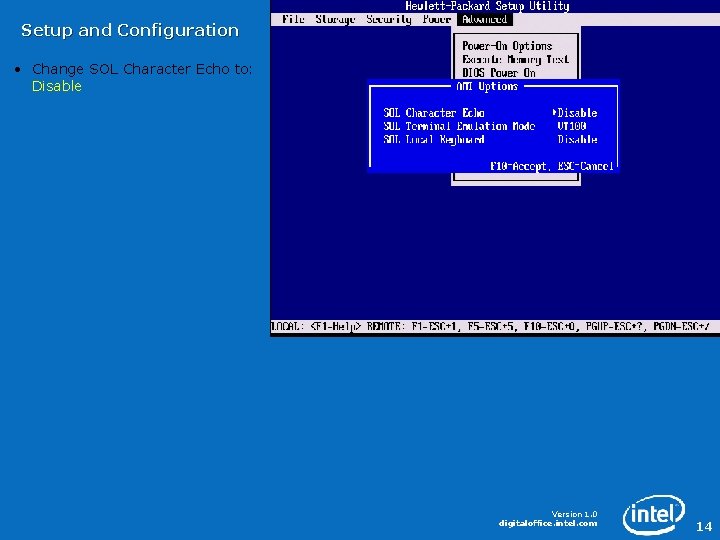Click ESC=Cancel in the options dialog
720x540 pixels.
tap(585, 166)
